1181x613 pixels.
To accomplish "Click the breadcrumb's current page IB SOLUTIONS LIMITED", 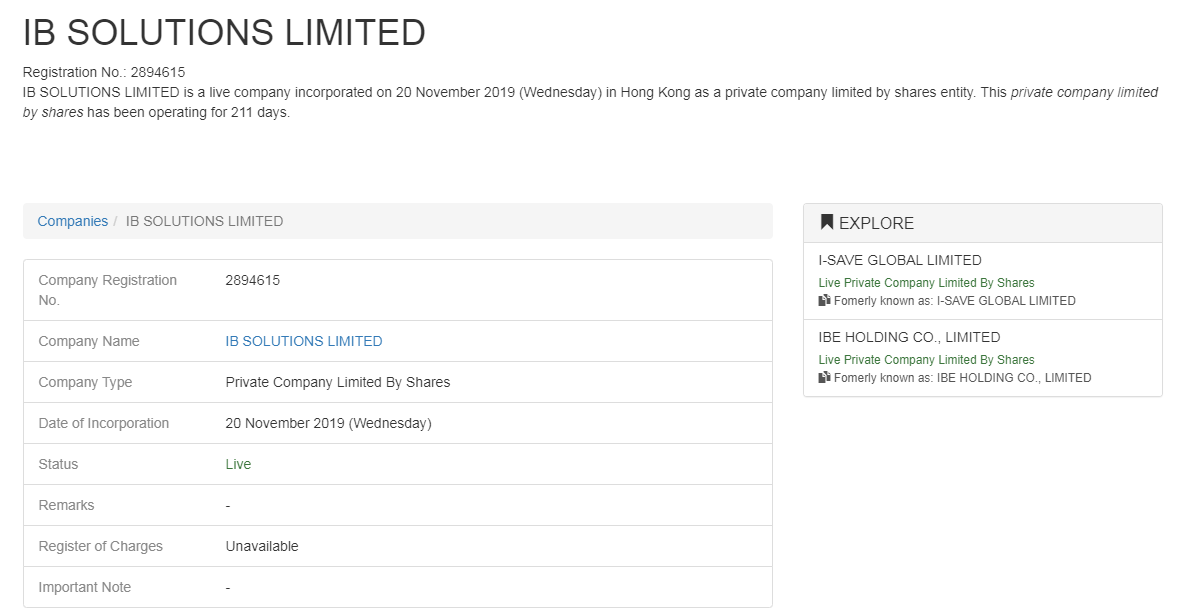I will point(204,221).
